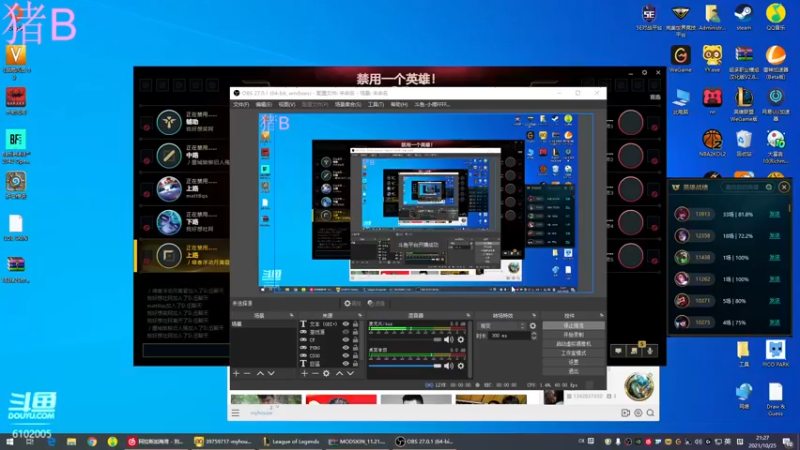
Task: Open the microphone audio settings gear in the mixer
Action: tap(461, 339)
